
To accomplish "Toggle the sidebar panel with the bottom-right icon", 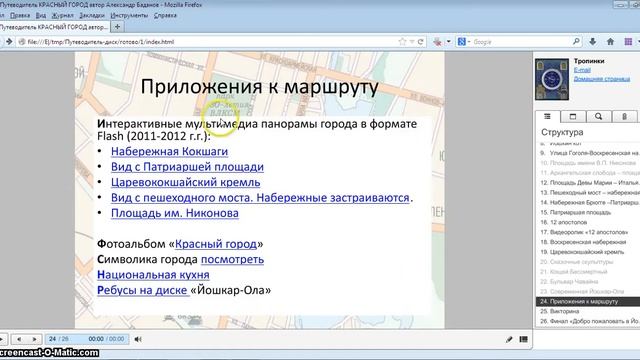I will [x=524, y=339].
